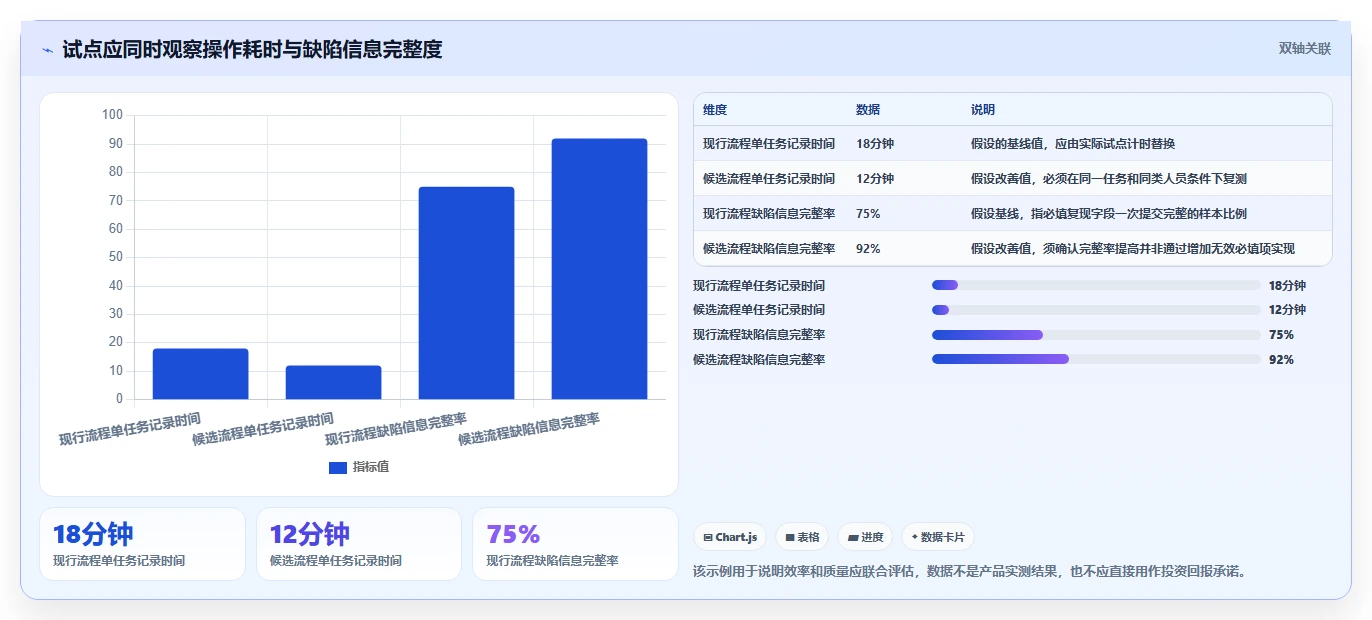Click the 18分钟 progress bar
The height and width of the screenshot is (620, 1372).
[1096, 285]
